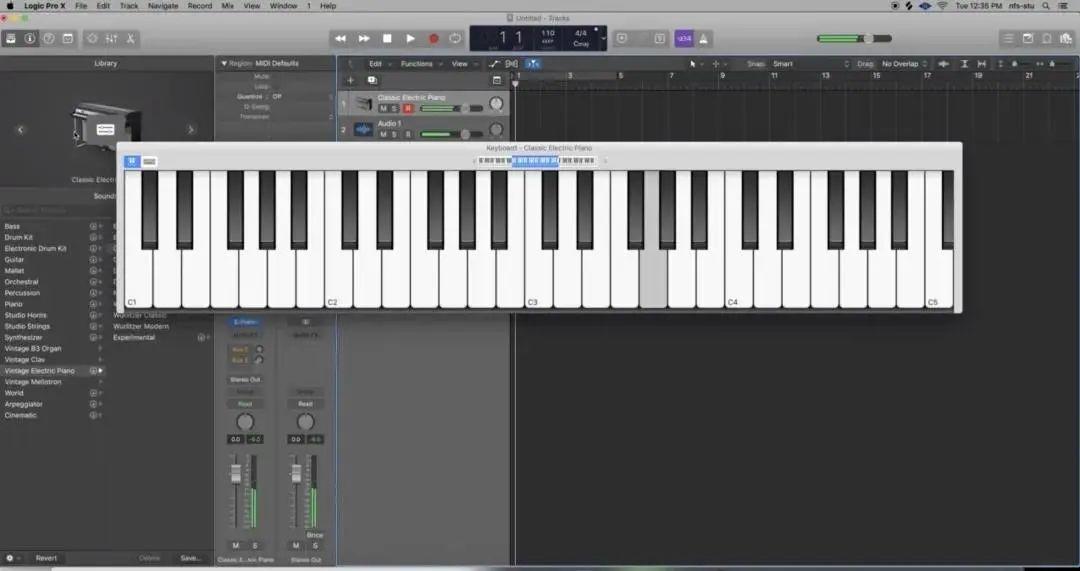The height and width of the screenshot is (571, 1080).
Task: Switch Keyboard window to Musical Typing view
Action: (x=149, y=162)
